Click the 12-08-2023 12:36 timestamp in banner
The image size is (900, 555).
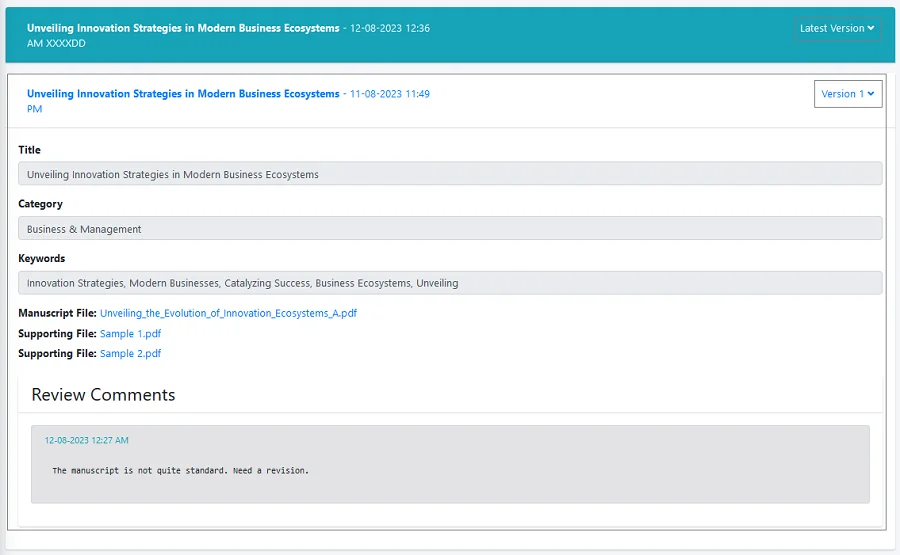click(390, 28)
